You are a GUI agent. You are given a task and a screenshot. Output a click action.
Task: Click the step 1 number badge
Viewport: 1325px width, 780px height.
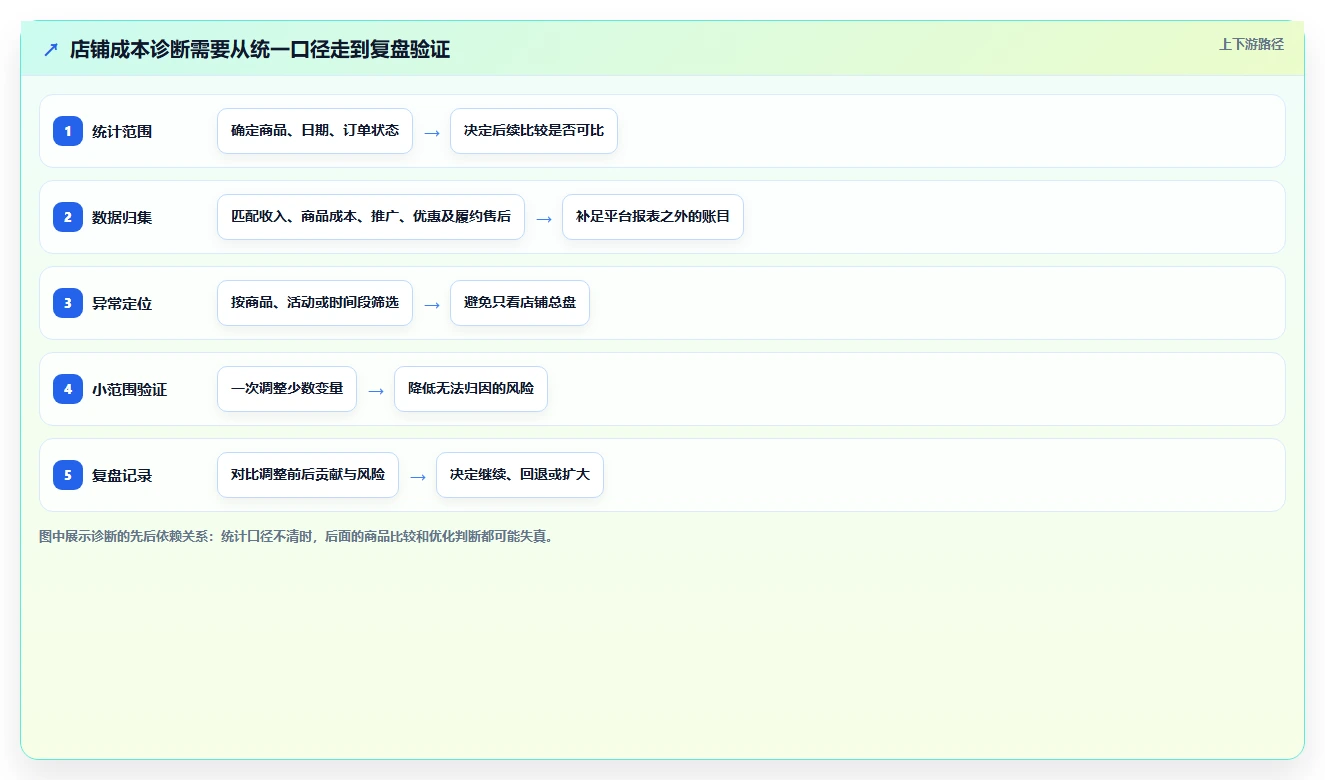click(x=68, y=131)
